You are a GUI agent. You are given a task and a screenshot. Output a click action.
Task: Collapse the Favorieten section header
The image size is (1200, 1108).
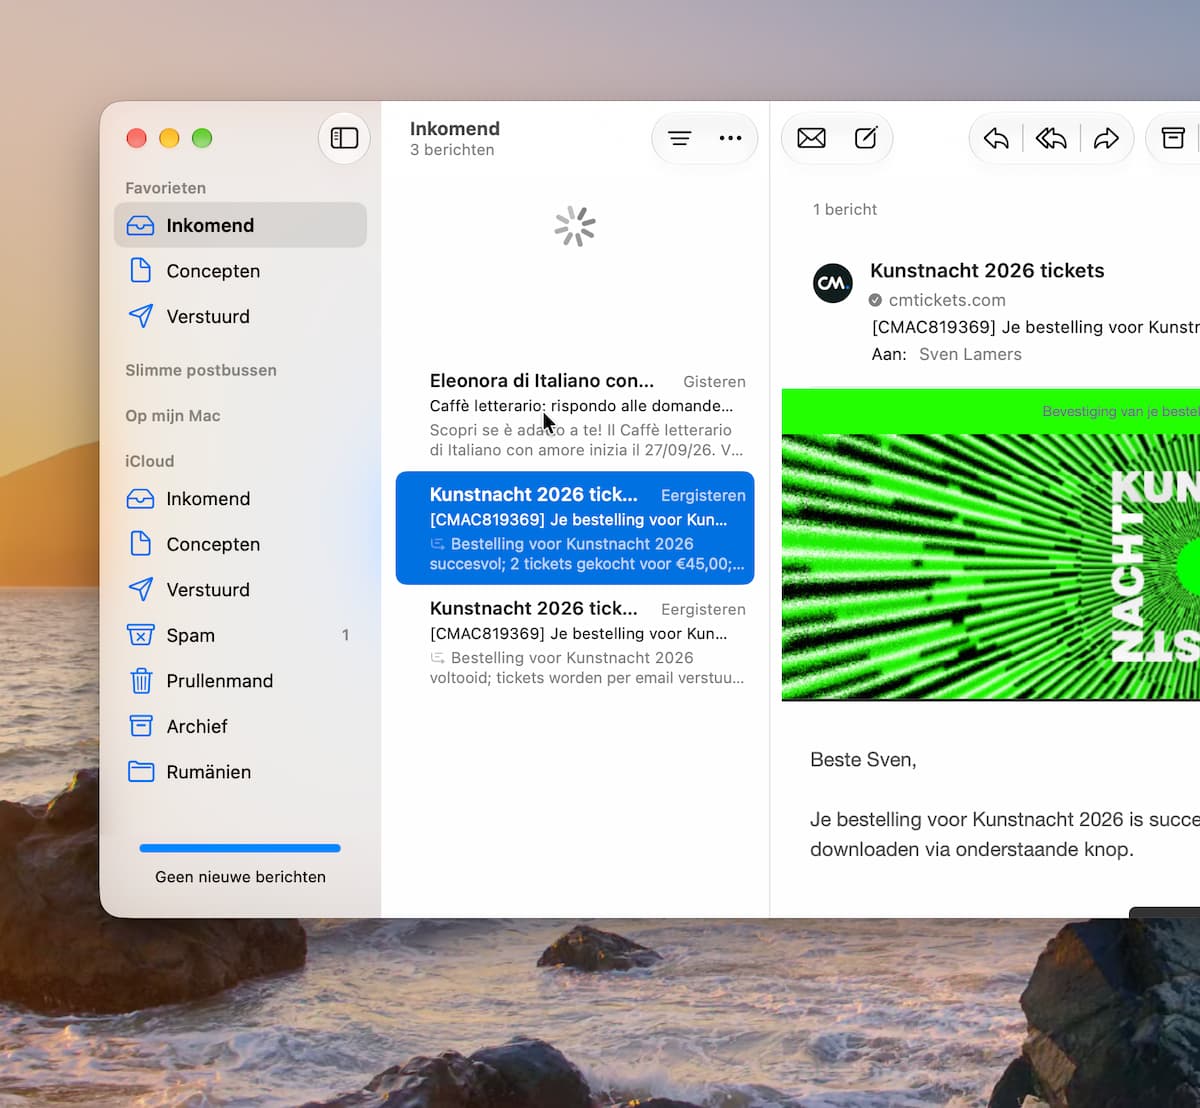pos(166,188)
